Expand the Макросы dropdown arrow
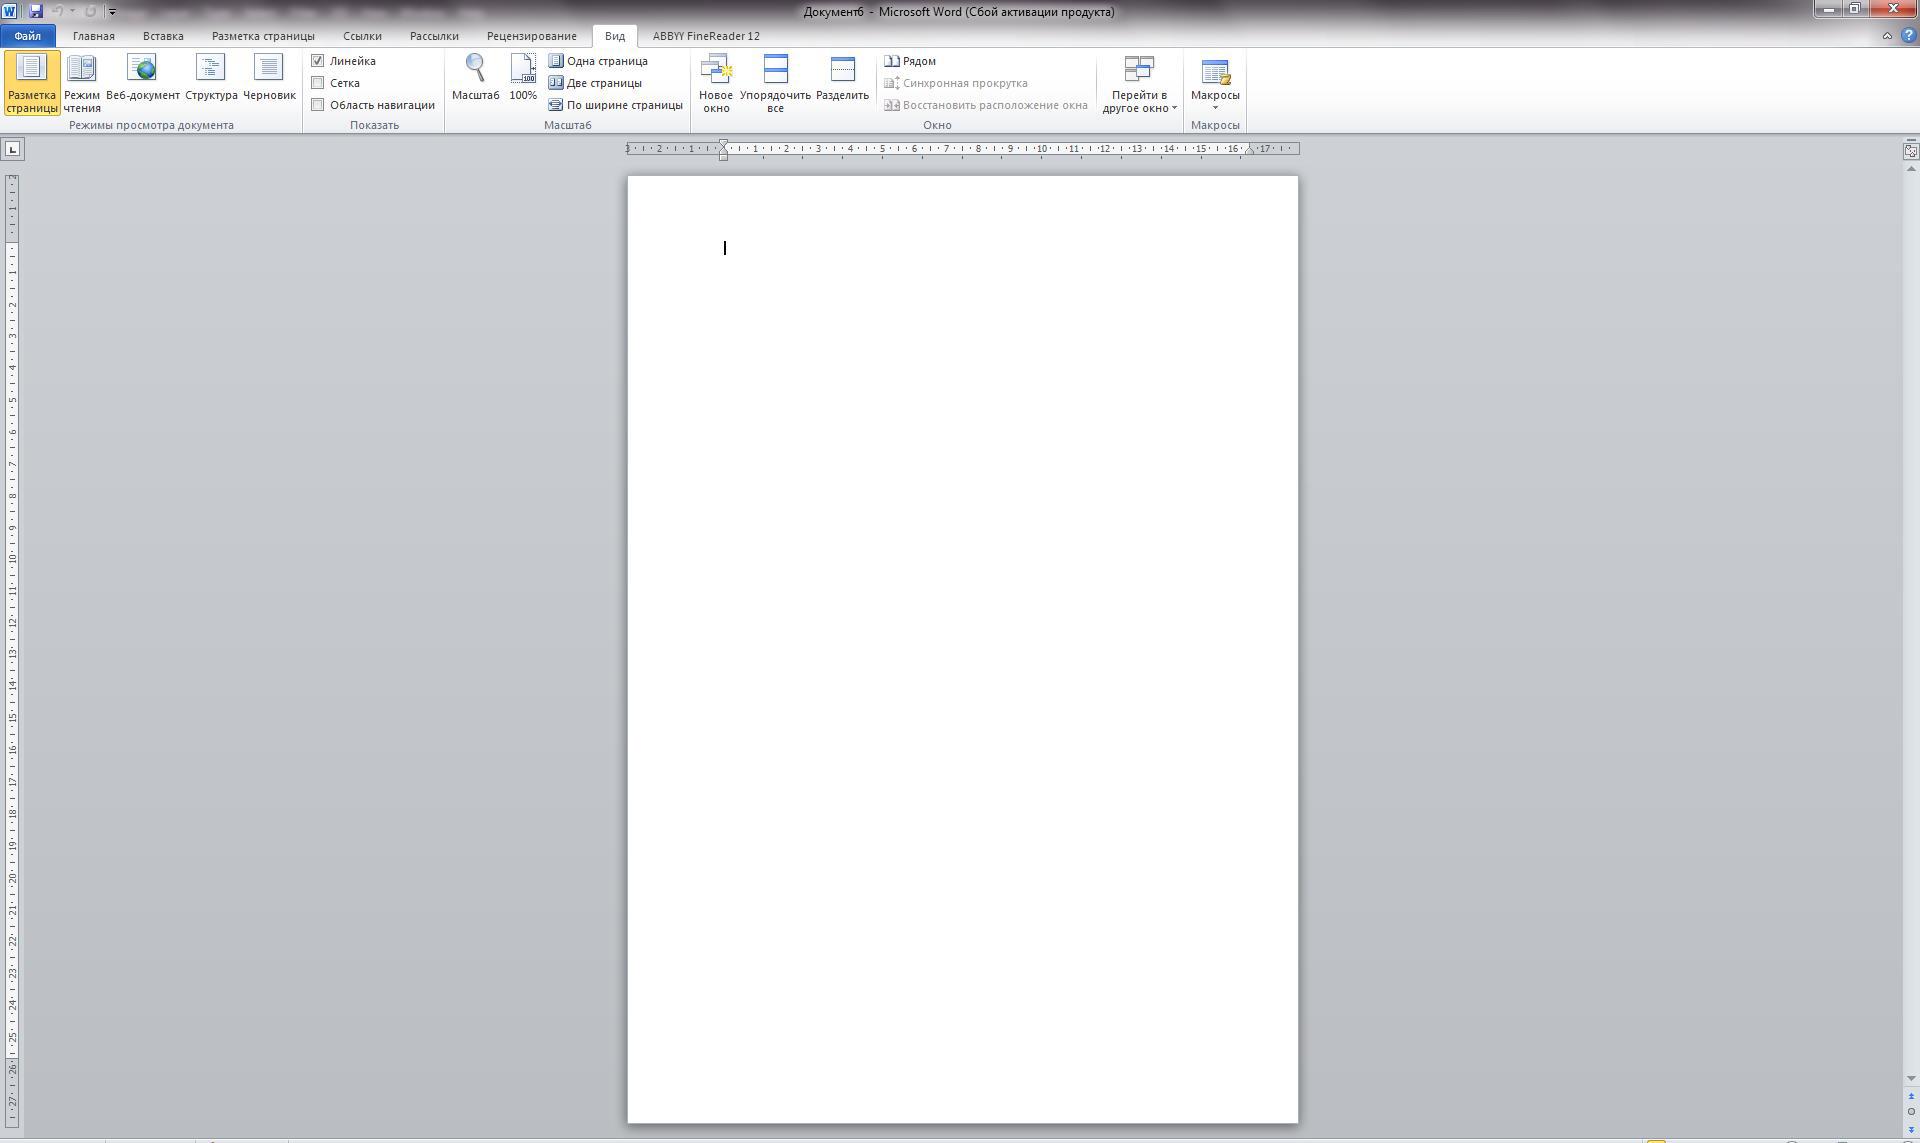1920x1143 pixels. coord(1215,107)
